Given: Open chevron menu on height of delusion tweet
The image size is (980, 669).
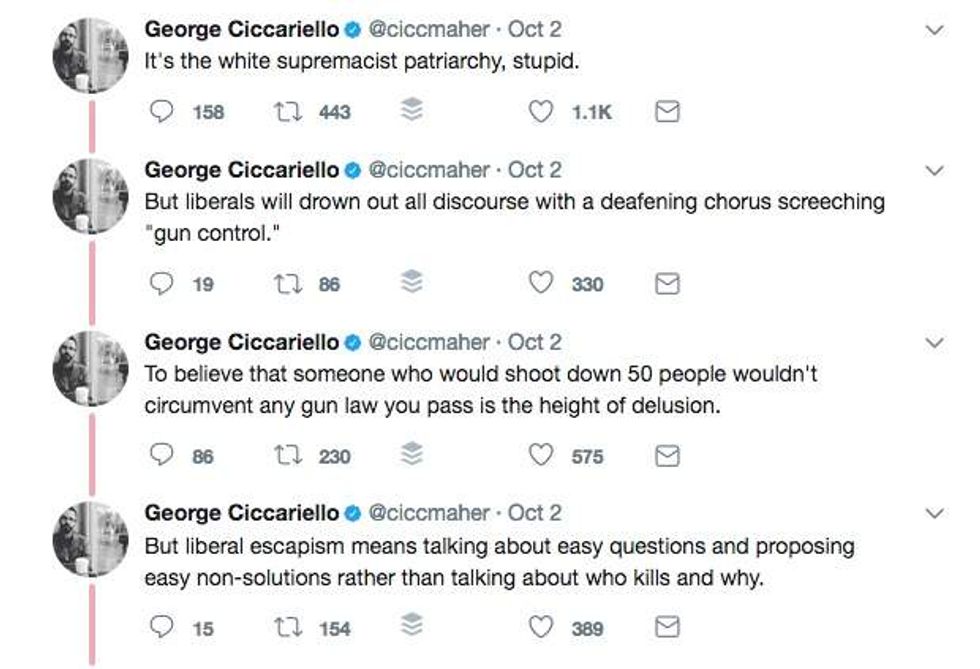Looking at the screenshot, I should click(x=934, y=343).
